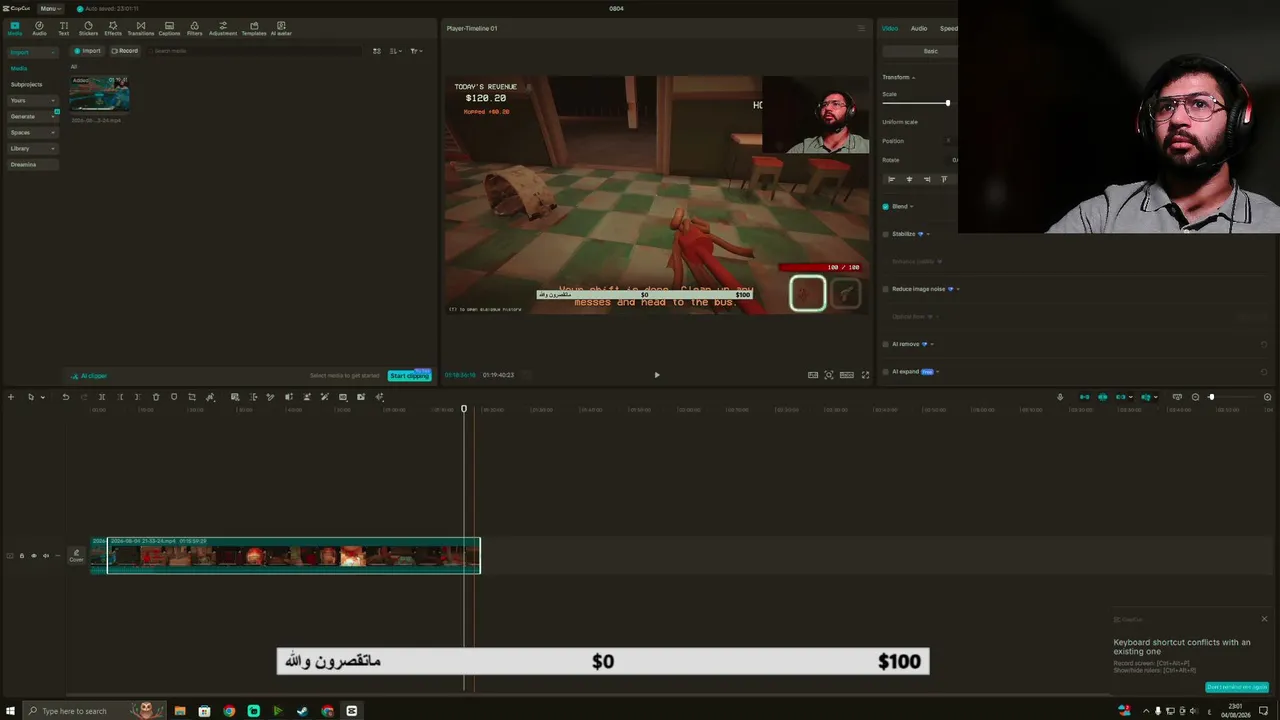Image resolution: width=1280 pixels, height=720 pixels.
Task: Toggle the track visibility eye icon
Action: tap(33, 556)
